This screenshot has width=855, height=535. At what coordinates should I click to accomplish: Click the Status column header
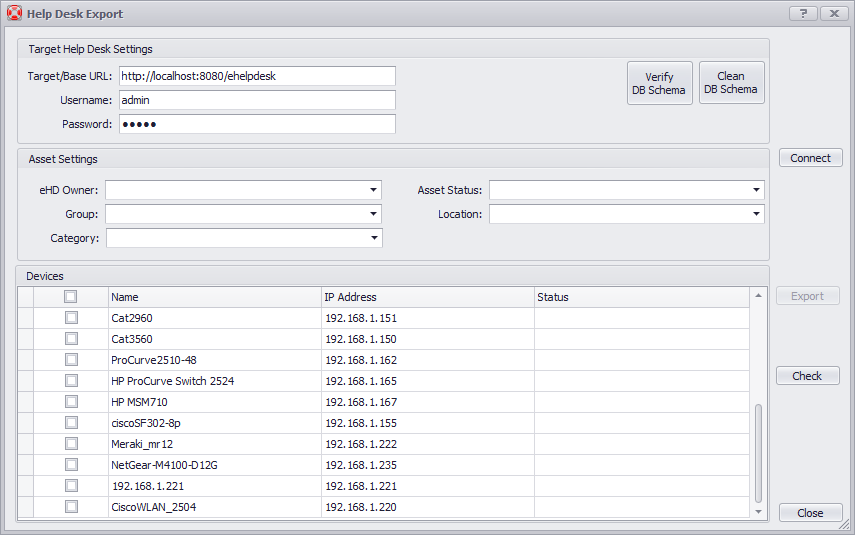tap(642, 297)
